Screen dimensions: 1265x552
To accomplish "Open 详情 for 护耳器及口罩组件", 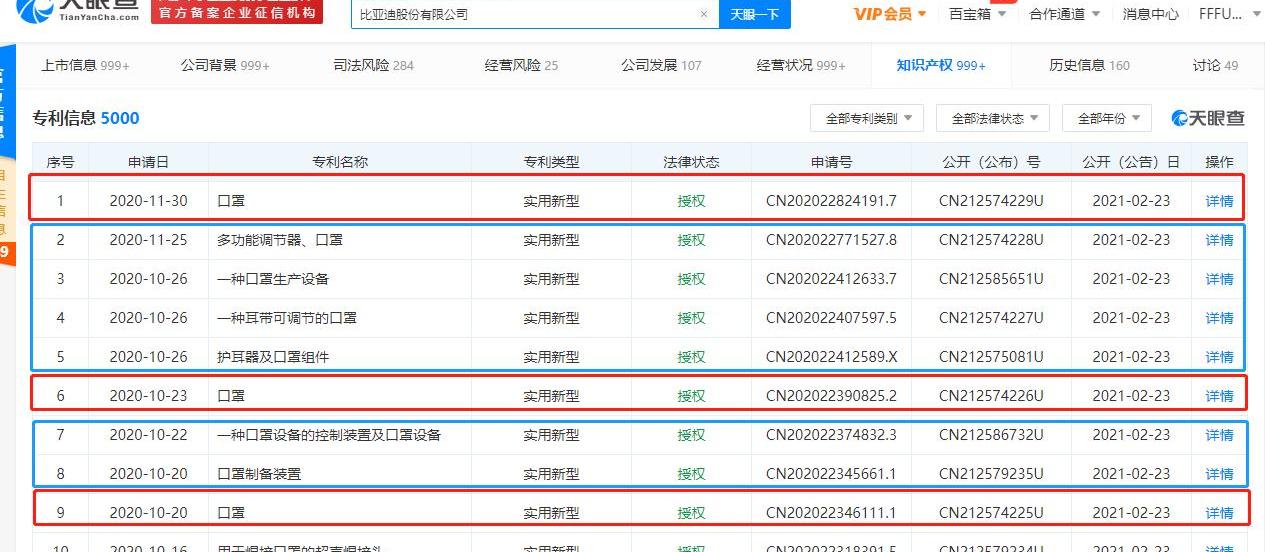I will [x=1219, y=357].
